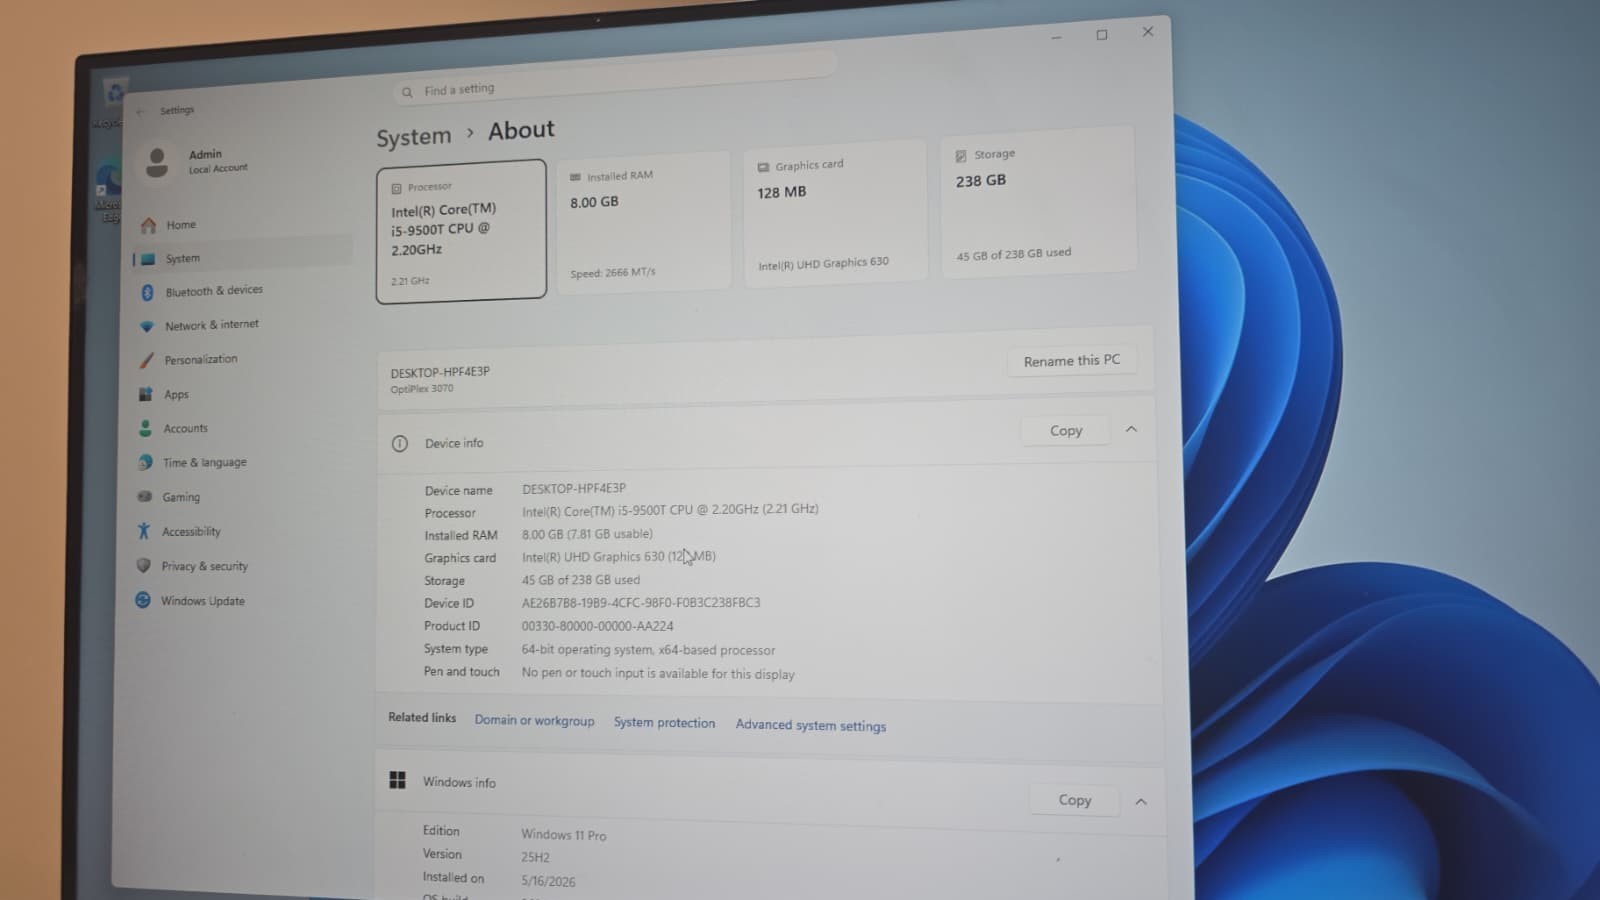Click the Storage icon on card
The width and height of the screenshot is (1600, 900).
click(961, 156)
